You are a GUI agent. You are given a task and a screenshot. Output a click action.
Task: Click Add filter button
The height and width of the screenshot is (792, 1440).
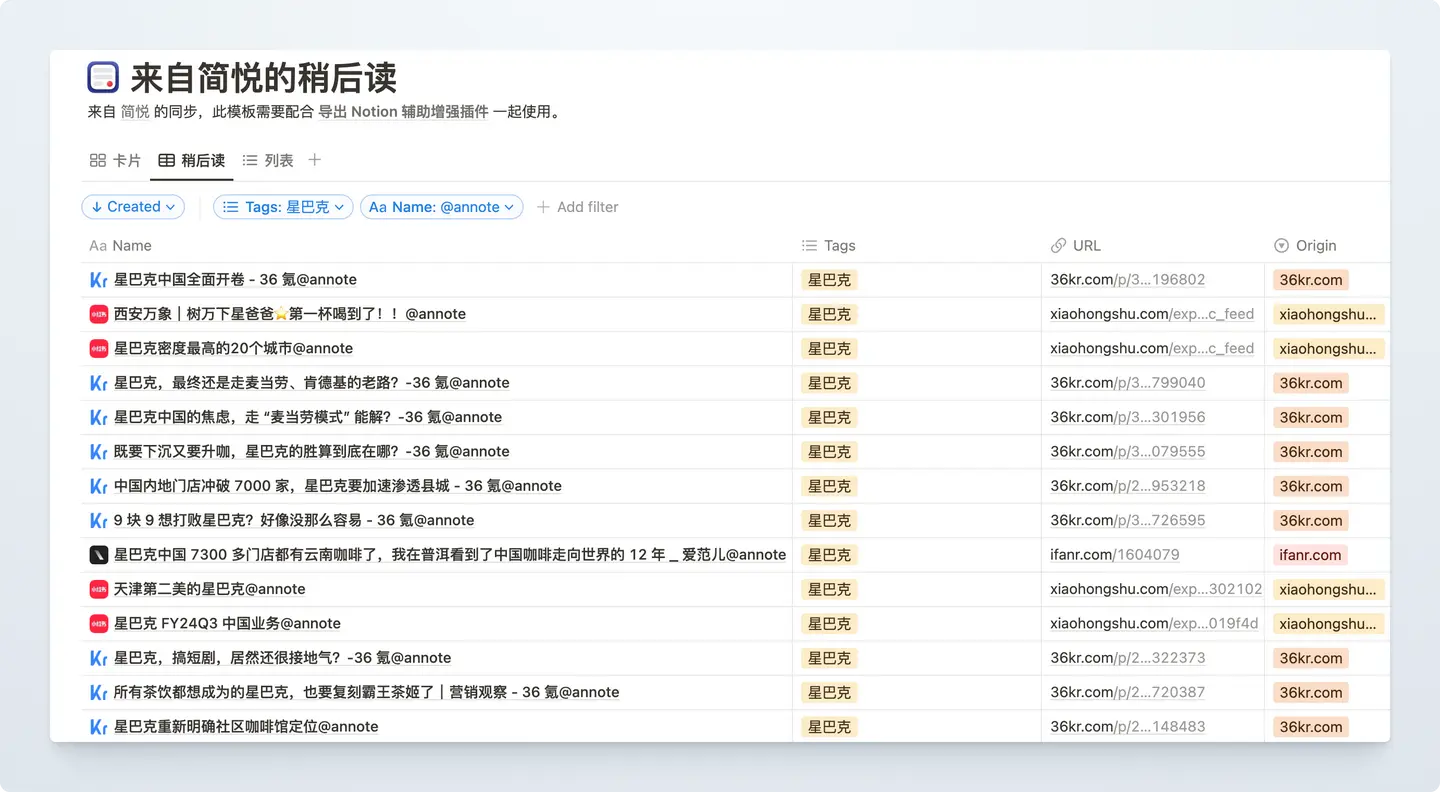[578, 207]
